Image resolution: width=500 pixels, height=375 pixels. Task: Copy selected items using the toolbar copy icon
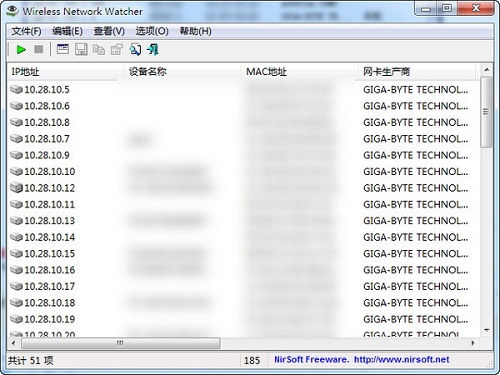click(x=99, y=50)
